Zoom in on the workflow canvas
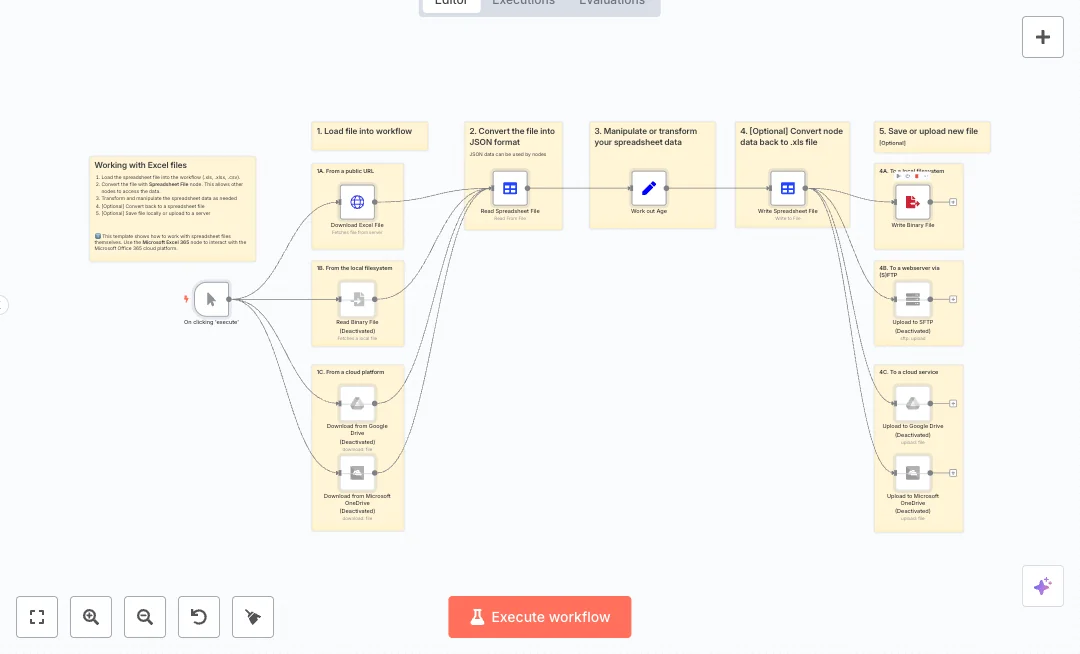Viewport: 1080px width, 654px height. click(91, 617)
